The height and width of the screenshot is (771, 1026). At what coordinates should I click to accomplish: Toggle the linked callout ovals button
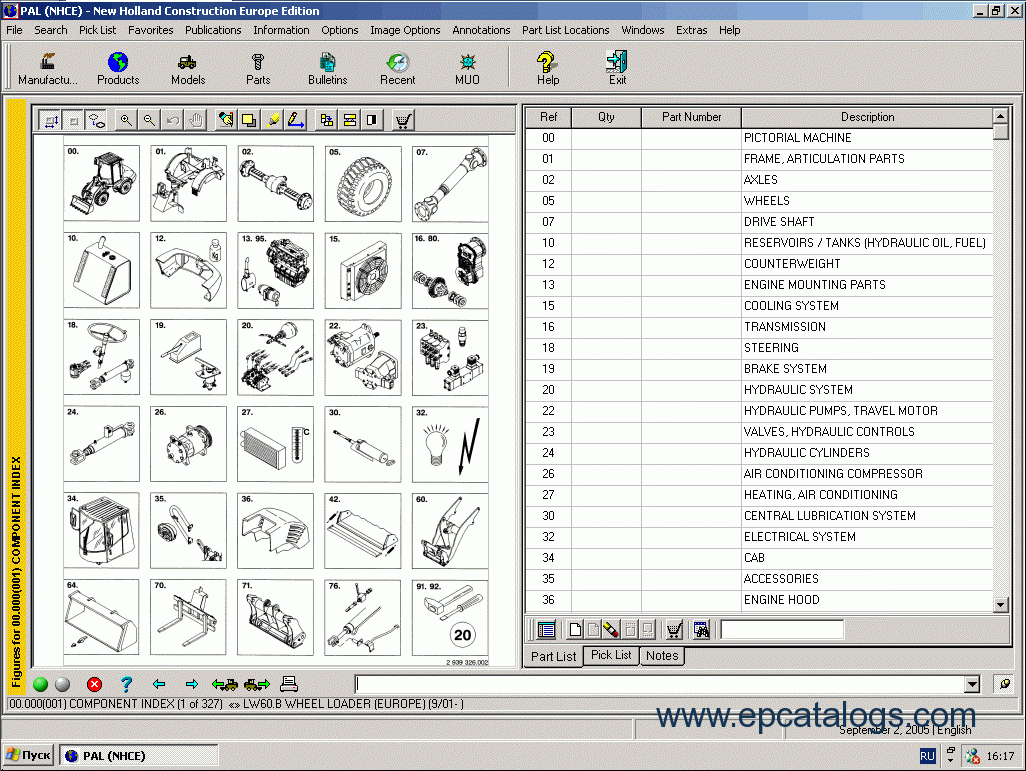click(97, 120)
